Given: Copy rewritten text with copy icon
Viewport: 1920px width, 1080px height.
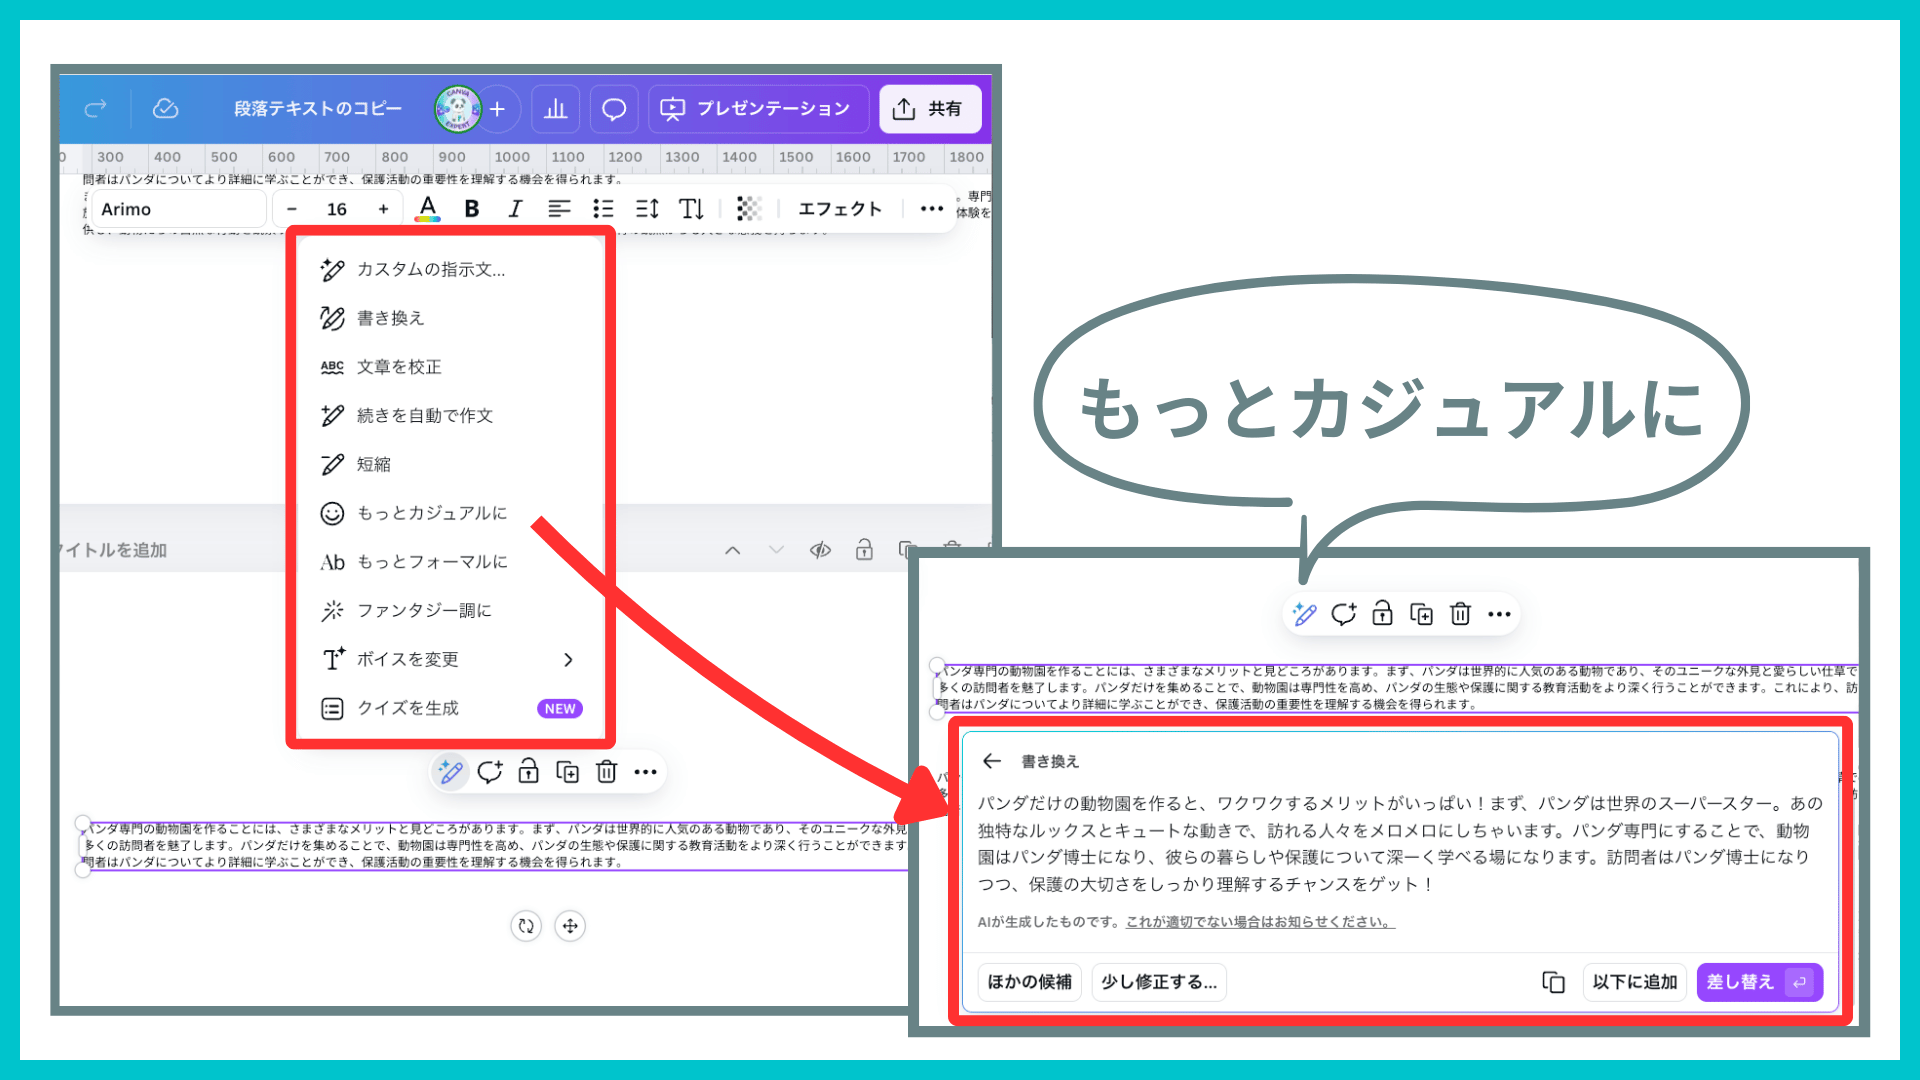Looking at the screenshot, I should 1553,982.
